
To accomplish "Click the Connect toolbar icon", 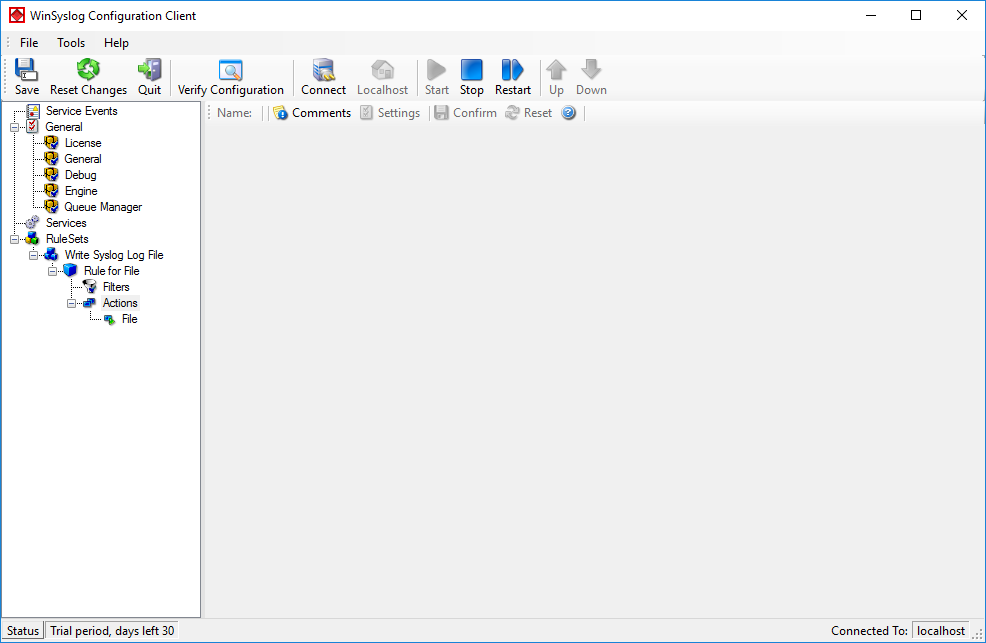I will pyautogui.click(x=323, y=77).
